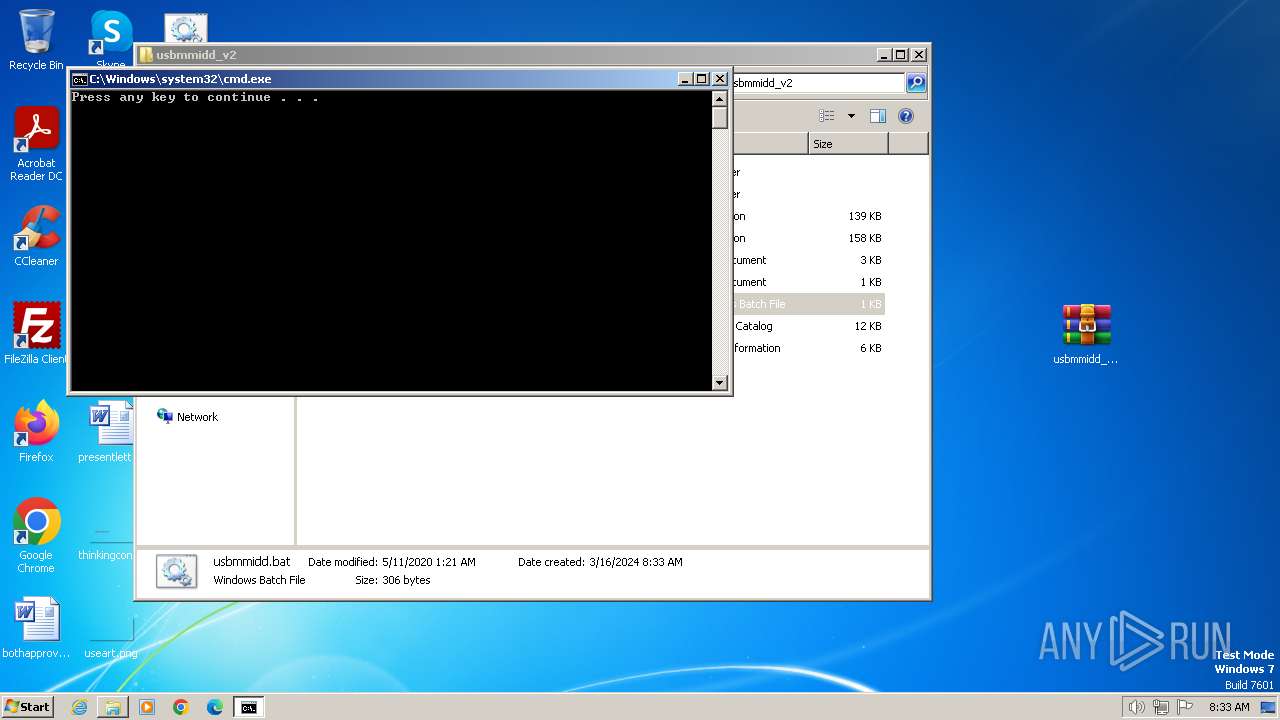The width and height of the screenshot is (1280, 720).
Task: Select the 158 KB file row
Action: point(808,238)
